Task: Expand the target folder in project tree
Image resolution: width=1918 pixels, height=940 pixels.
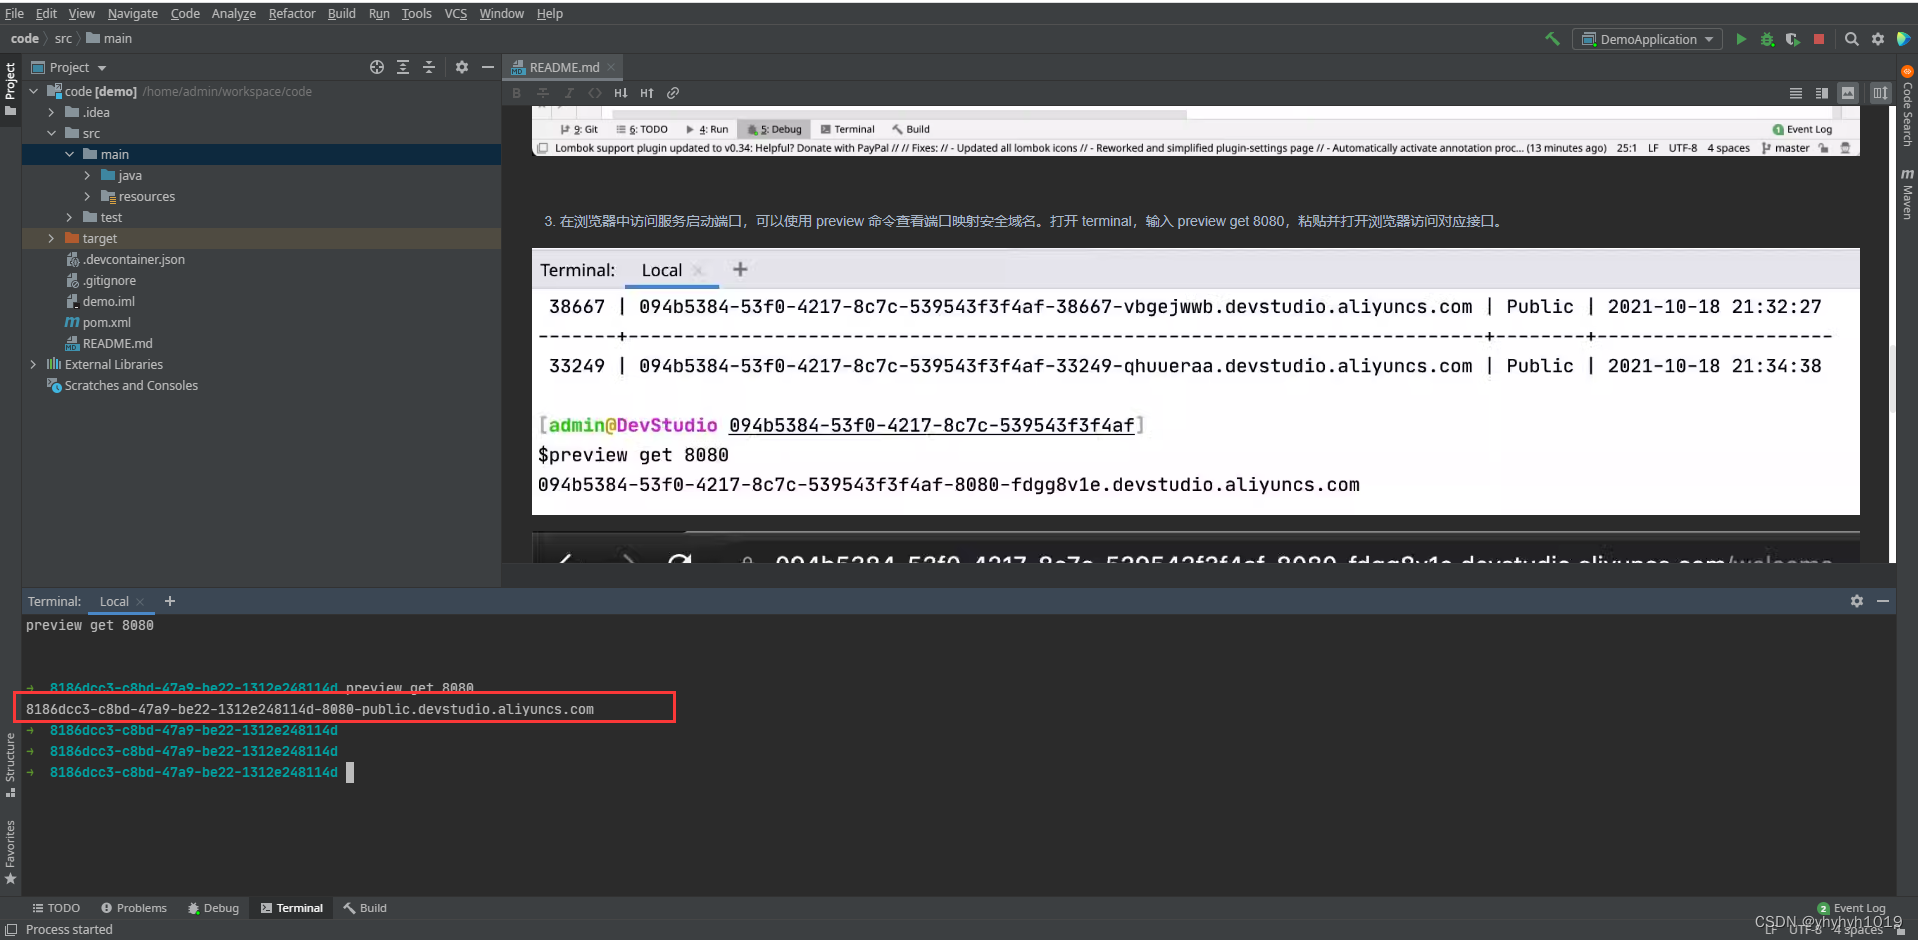Action: click(x=51, y=238)
